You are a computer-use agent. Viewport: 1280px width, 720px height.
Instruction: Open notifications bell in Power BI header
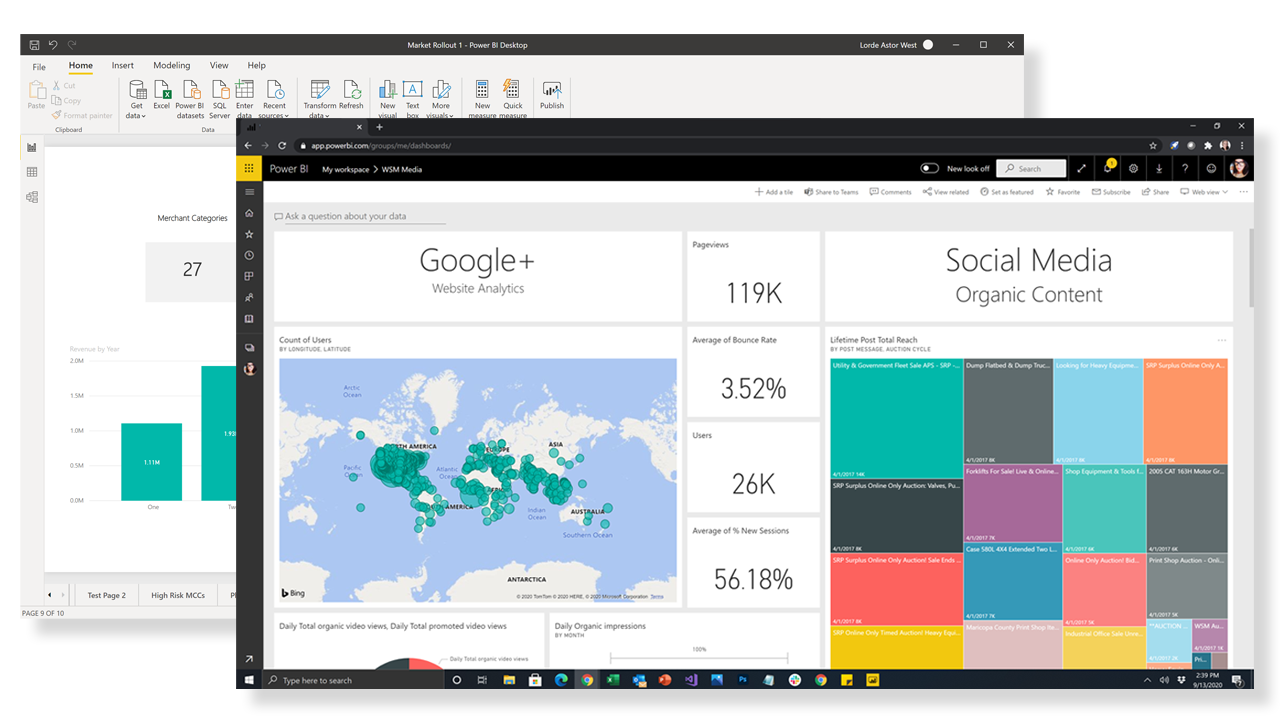(x=1108, y=168)
